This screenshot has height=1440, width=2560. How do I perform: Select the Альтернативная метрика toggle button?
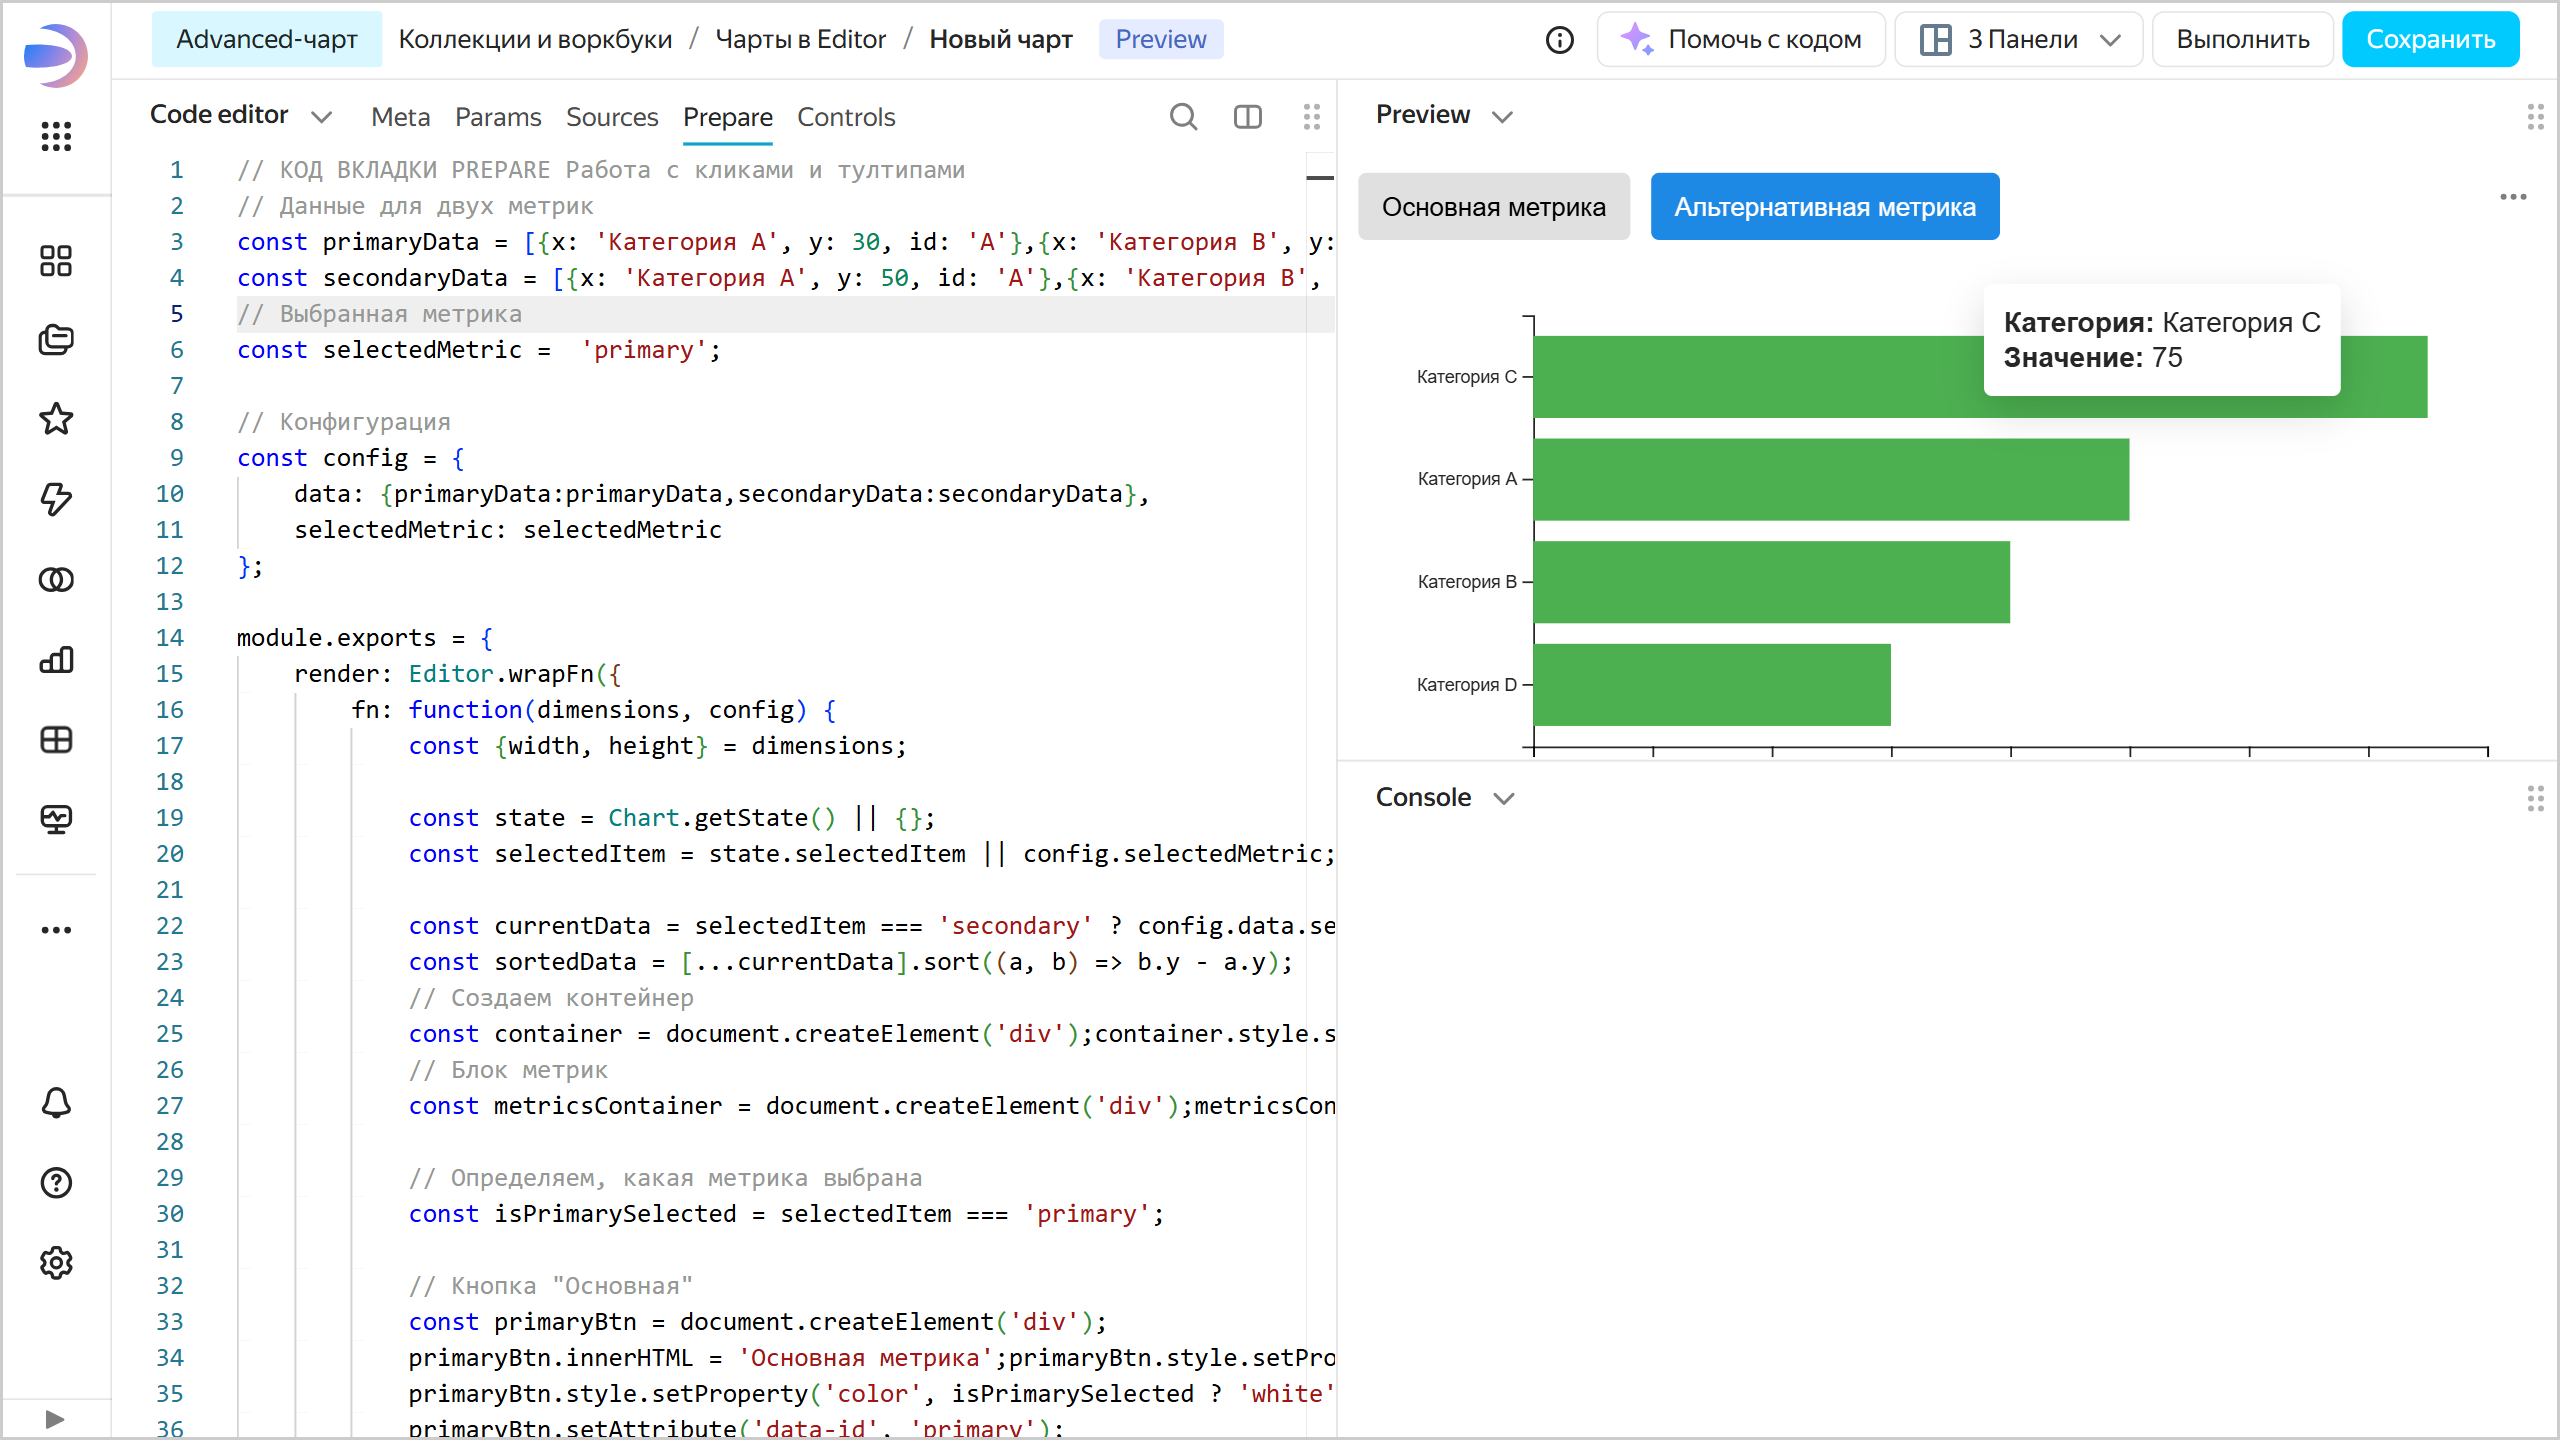click(1824, 207)
